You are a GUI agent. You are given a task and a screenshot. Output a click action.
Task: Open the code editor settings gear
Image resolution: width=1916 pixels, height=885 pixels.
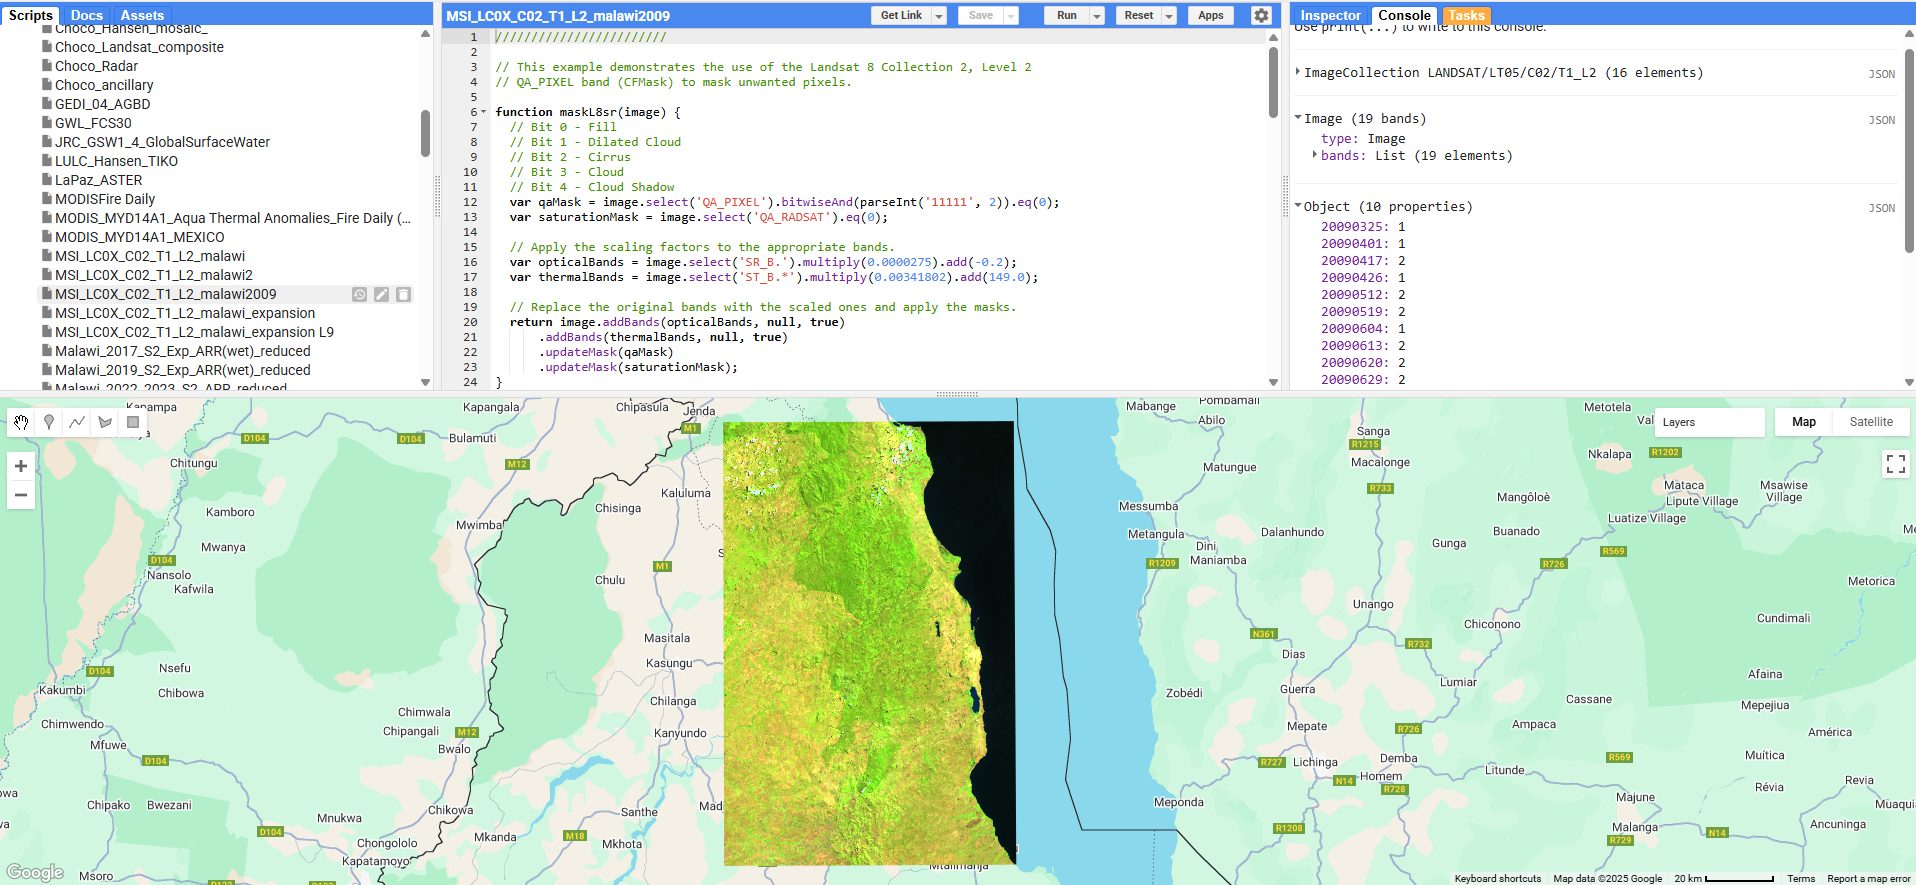(1261, 15)
